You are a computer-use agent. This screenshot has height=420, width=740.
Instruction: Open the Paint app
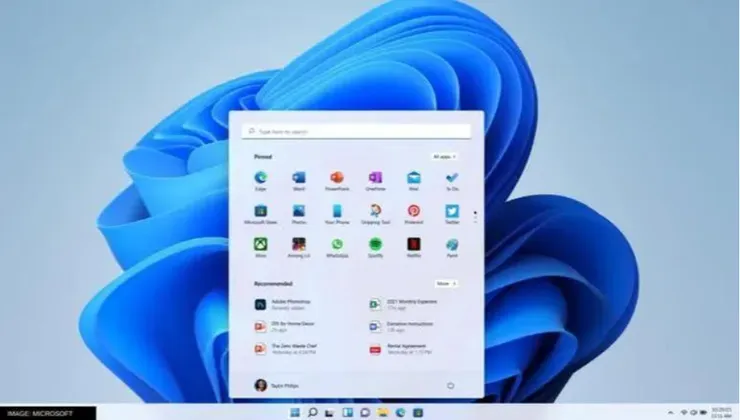[452, 248]
